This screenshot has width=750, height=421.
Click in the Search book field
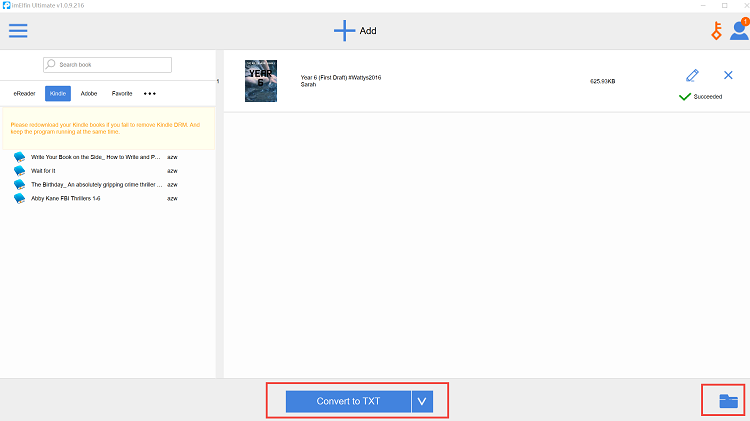pyautogui.click(x=108, y=65)
